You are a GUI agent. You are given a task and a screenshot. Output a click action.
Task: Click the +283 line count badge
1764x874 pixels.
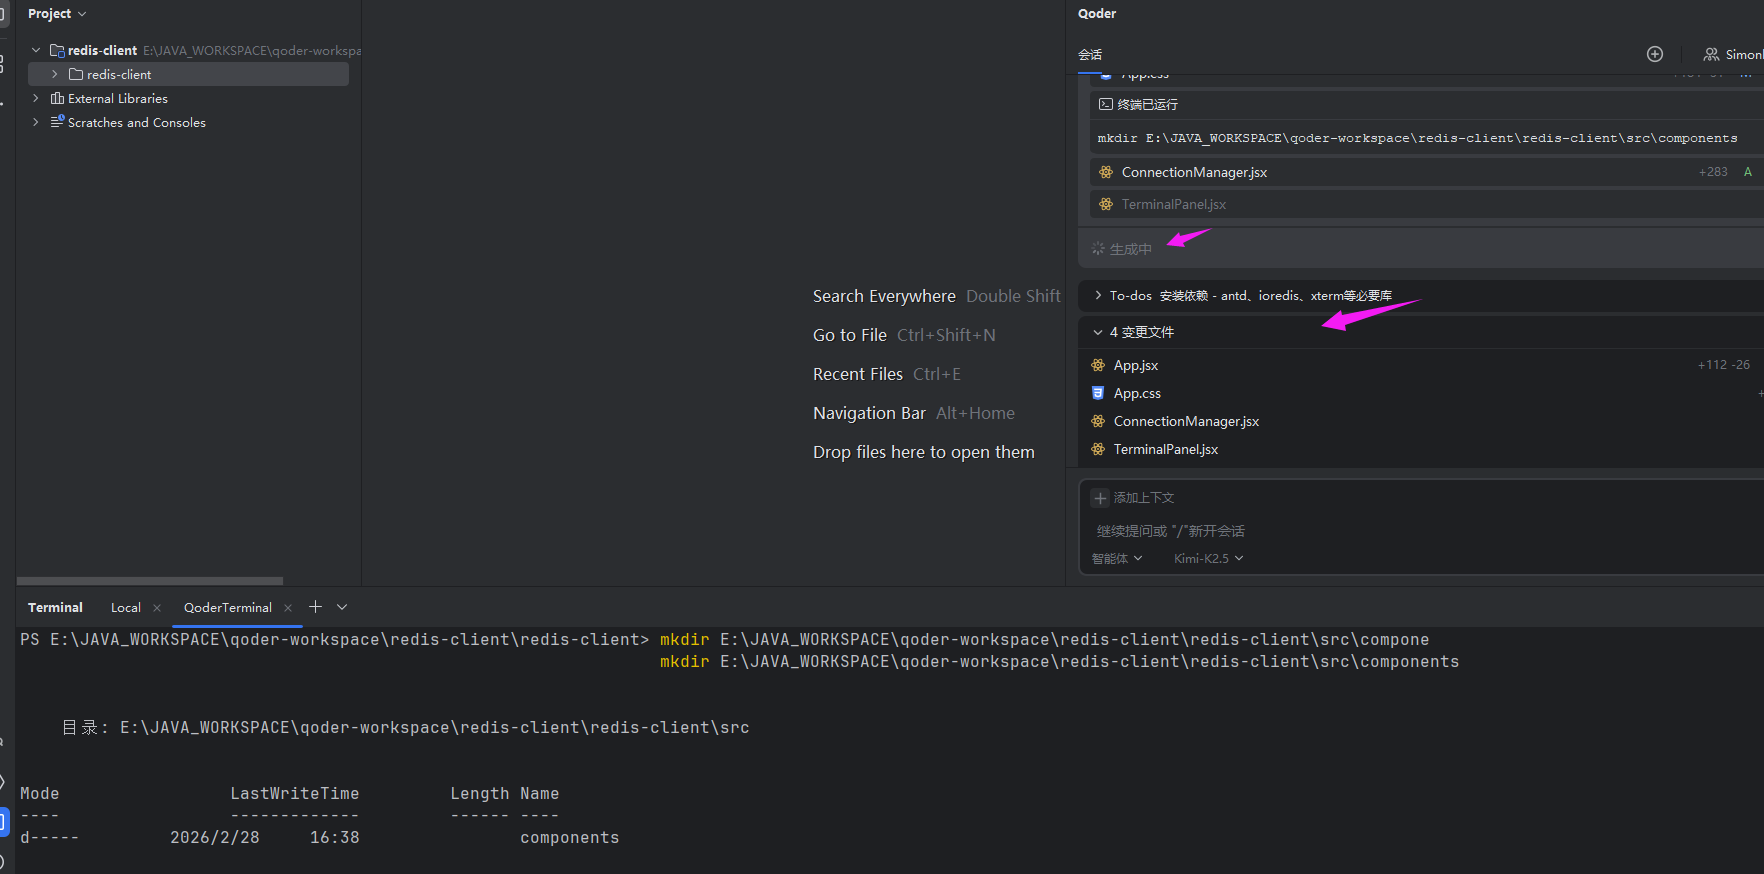point(1713,172)
